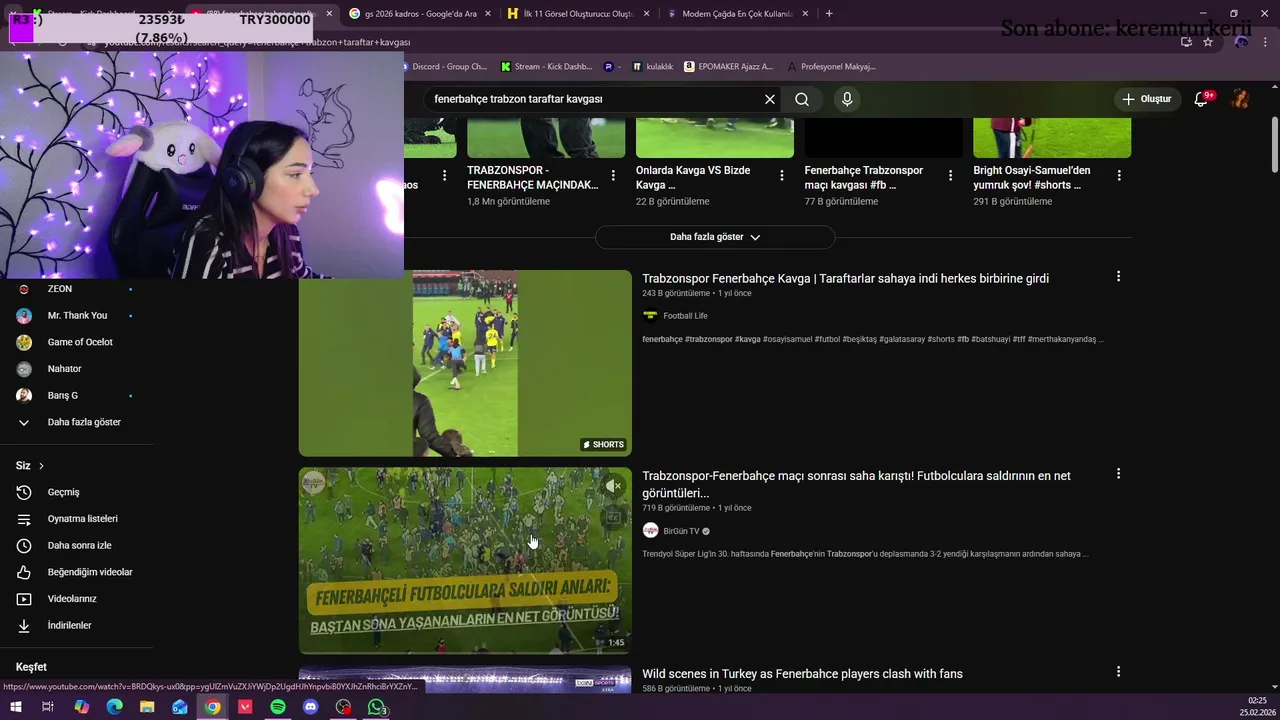Clear the YouTube search box

pyautogui.click(x=769, y=99)
